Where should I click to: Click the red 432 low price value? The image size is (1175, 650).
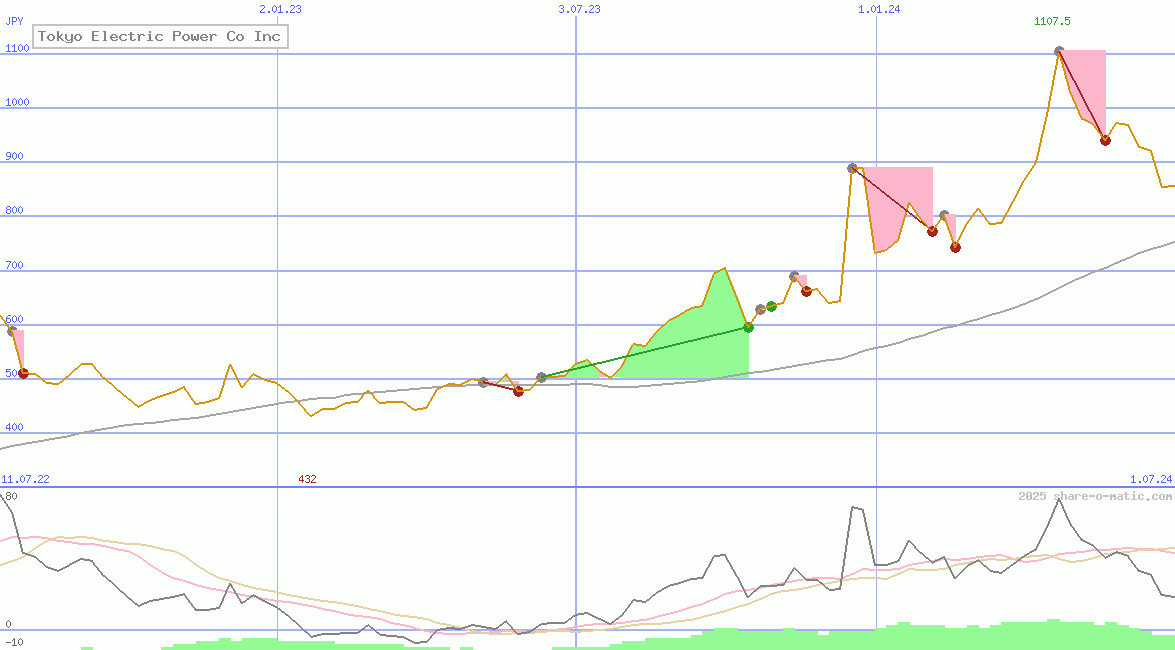click(307, 479)
